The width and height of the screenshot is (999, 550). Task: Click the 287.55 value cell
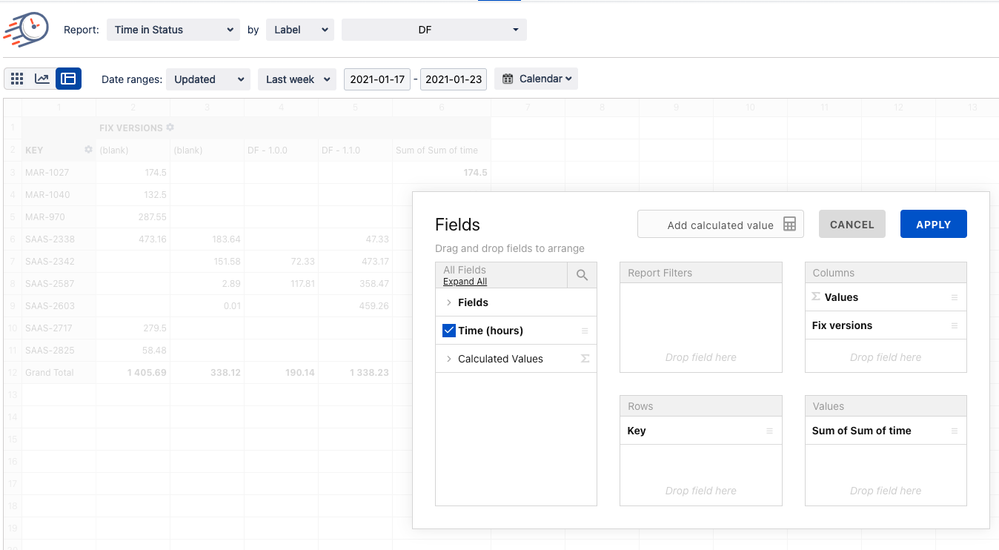pos(133,217)
